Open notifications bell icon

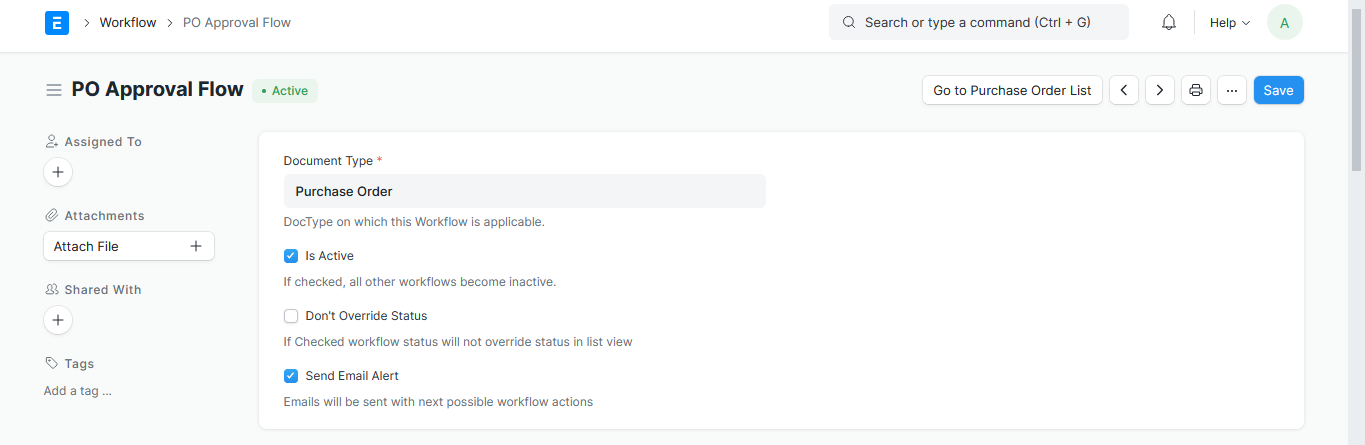(x=1168, y=22)
